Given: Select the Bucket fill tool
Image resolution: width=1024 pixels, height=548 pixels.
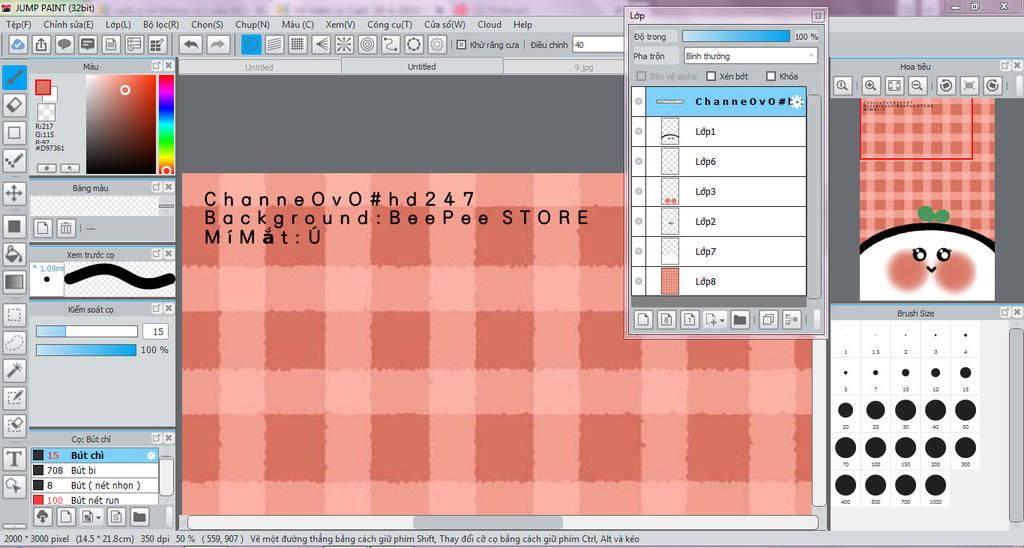Looking at the screenshot, I should 14,253.
